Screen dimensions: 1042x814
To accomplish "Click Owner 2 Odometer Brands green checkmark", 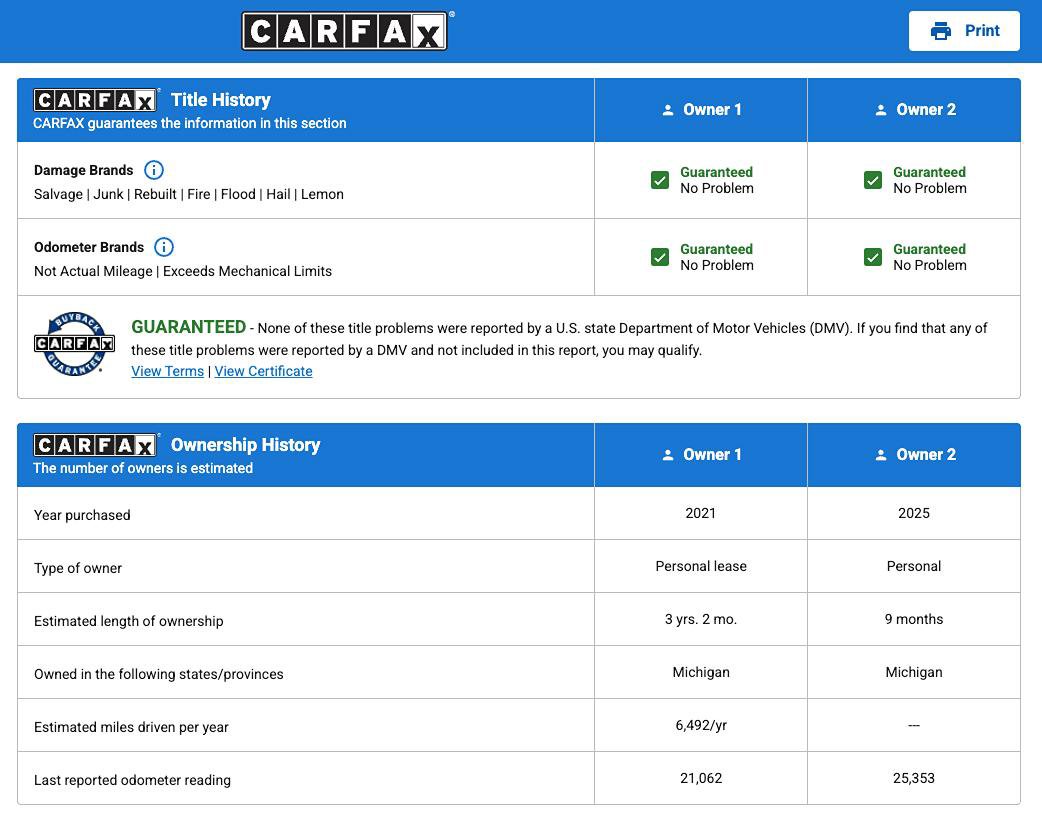I will coord(873,257).
